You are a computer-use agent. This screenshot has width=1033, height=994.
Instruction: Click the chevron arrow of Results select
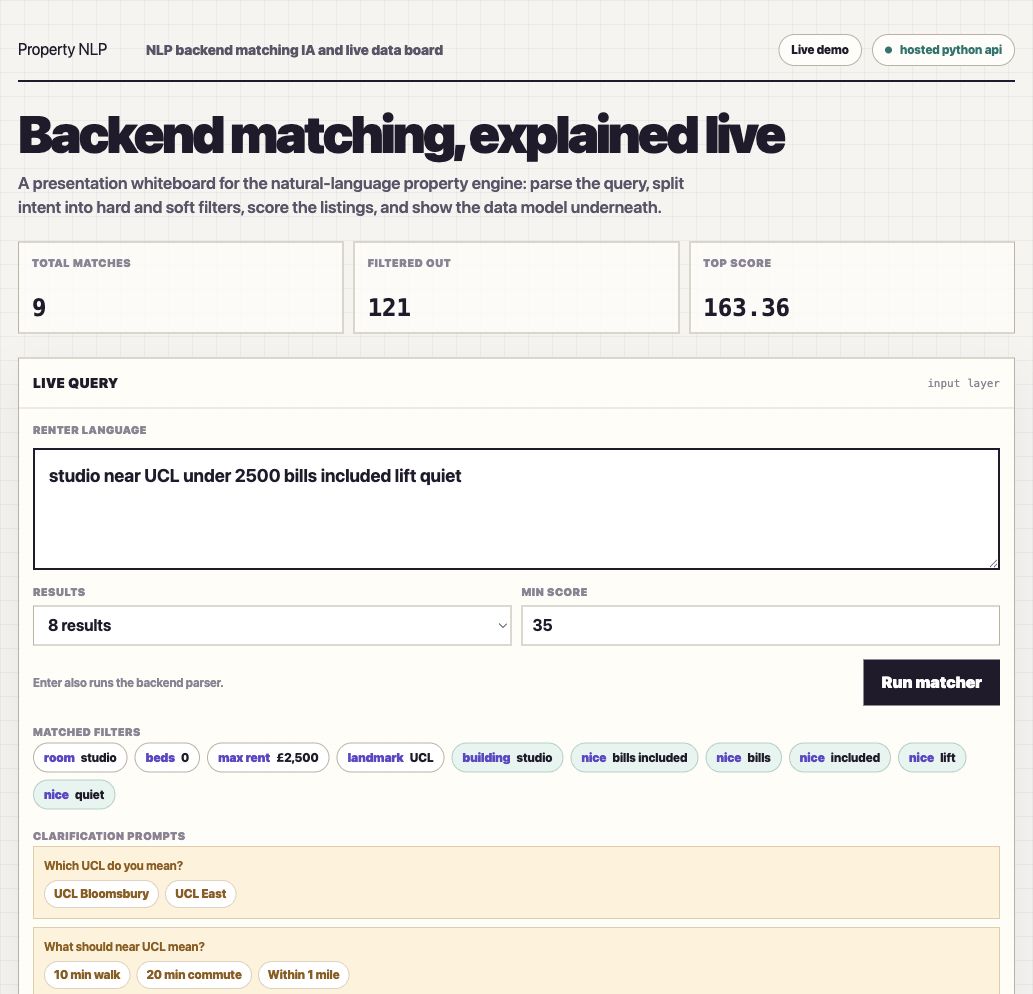pos(503,626)
